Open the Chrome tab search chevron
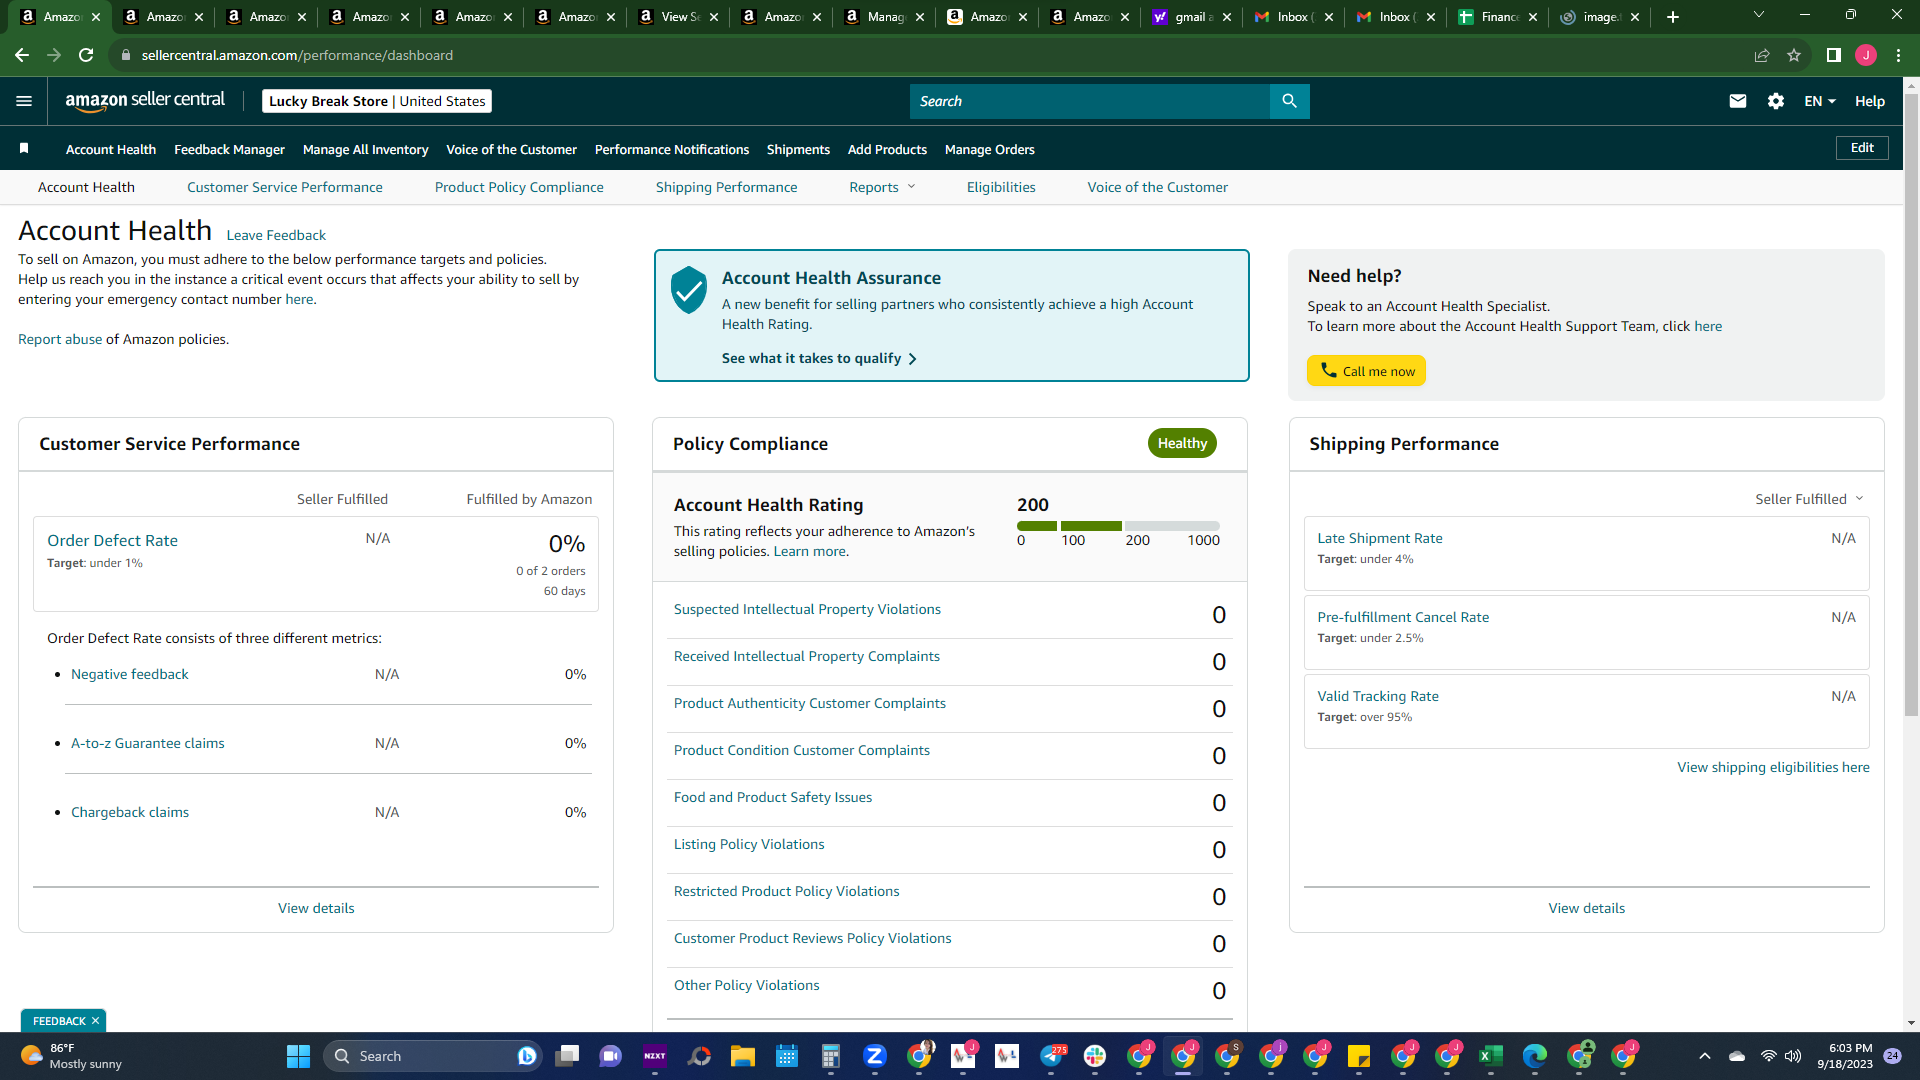Viewport: 1920px width, 1080px height. 1759,15
